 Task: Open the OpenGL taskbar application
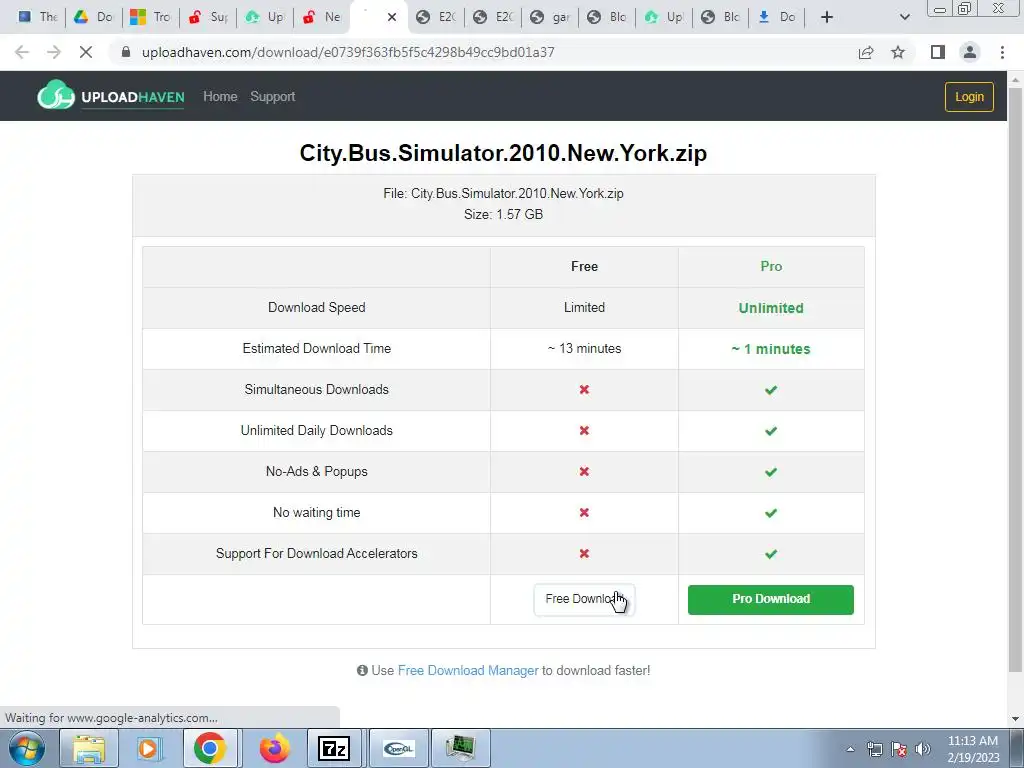398,748
